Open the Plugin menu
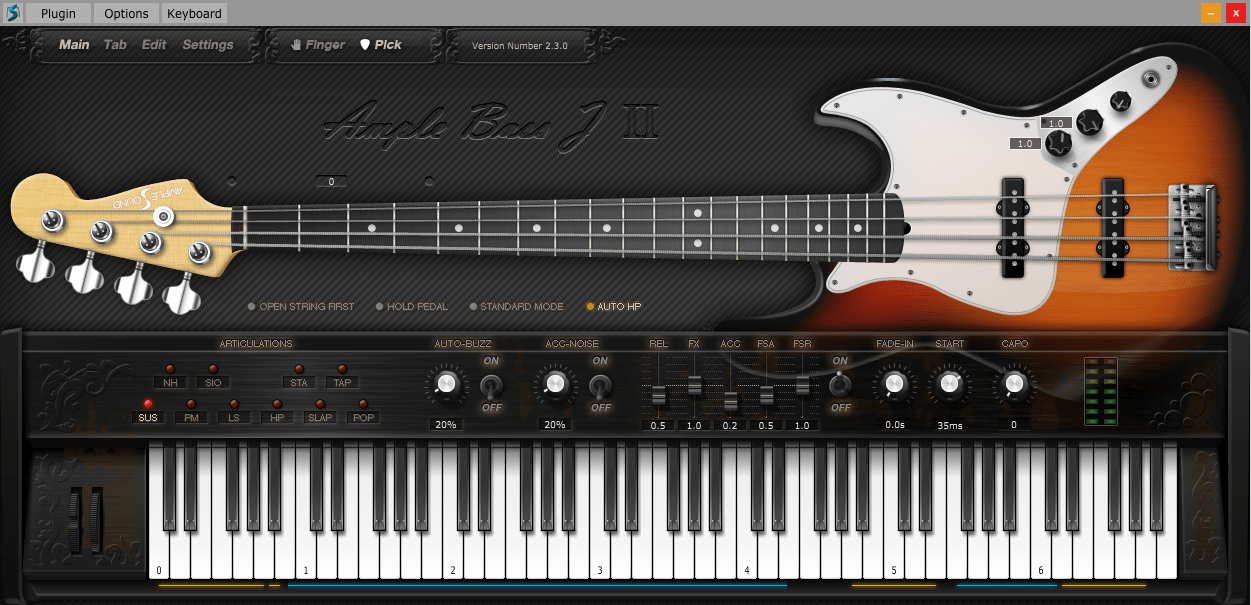 click(58, 13)
